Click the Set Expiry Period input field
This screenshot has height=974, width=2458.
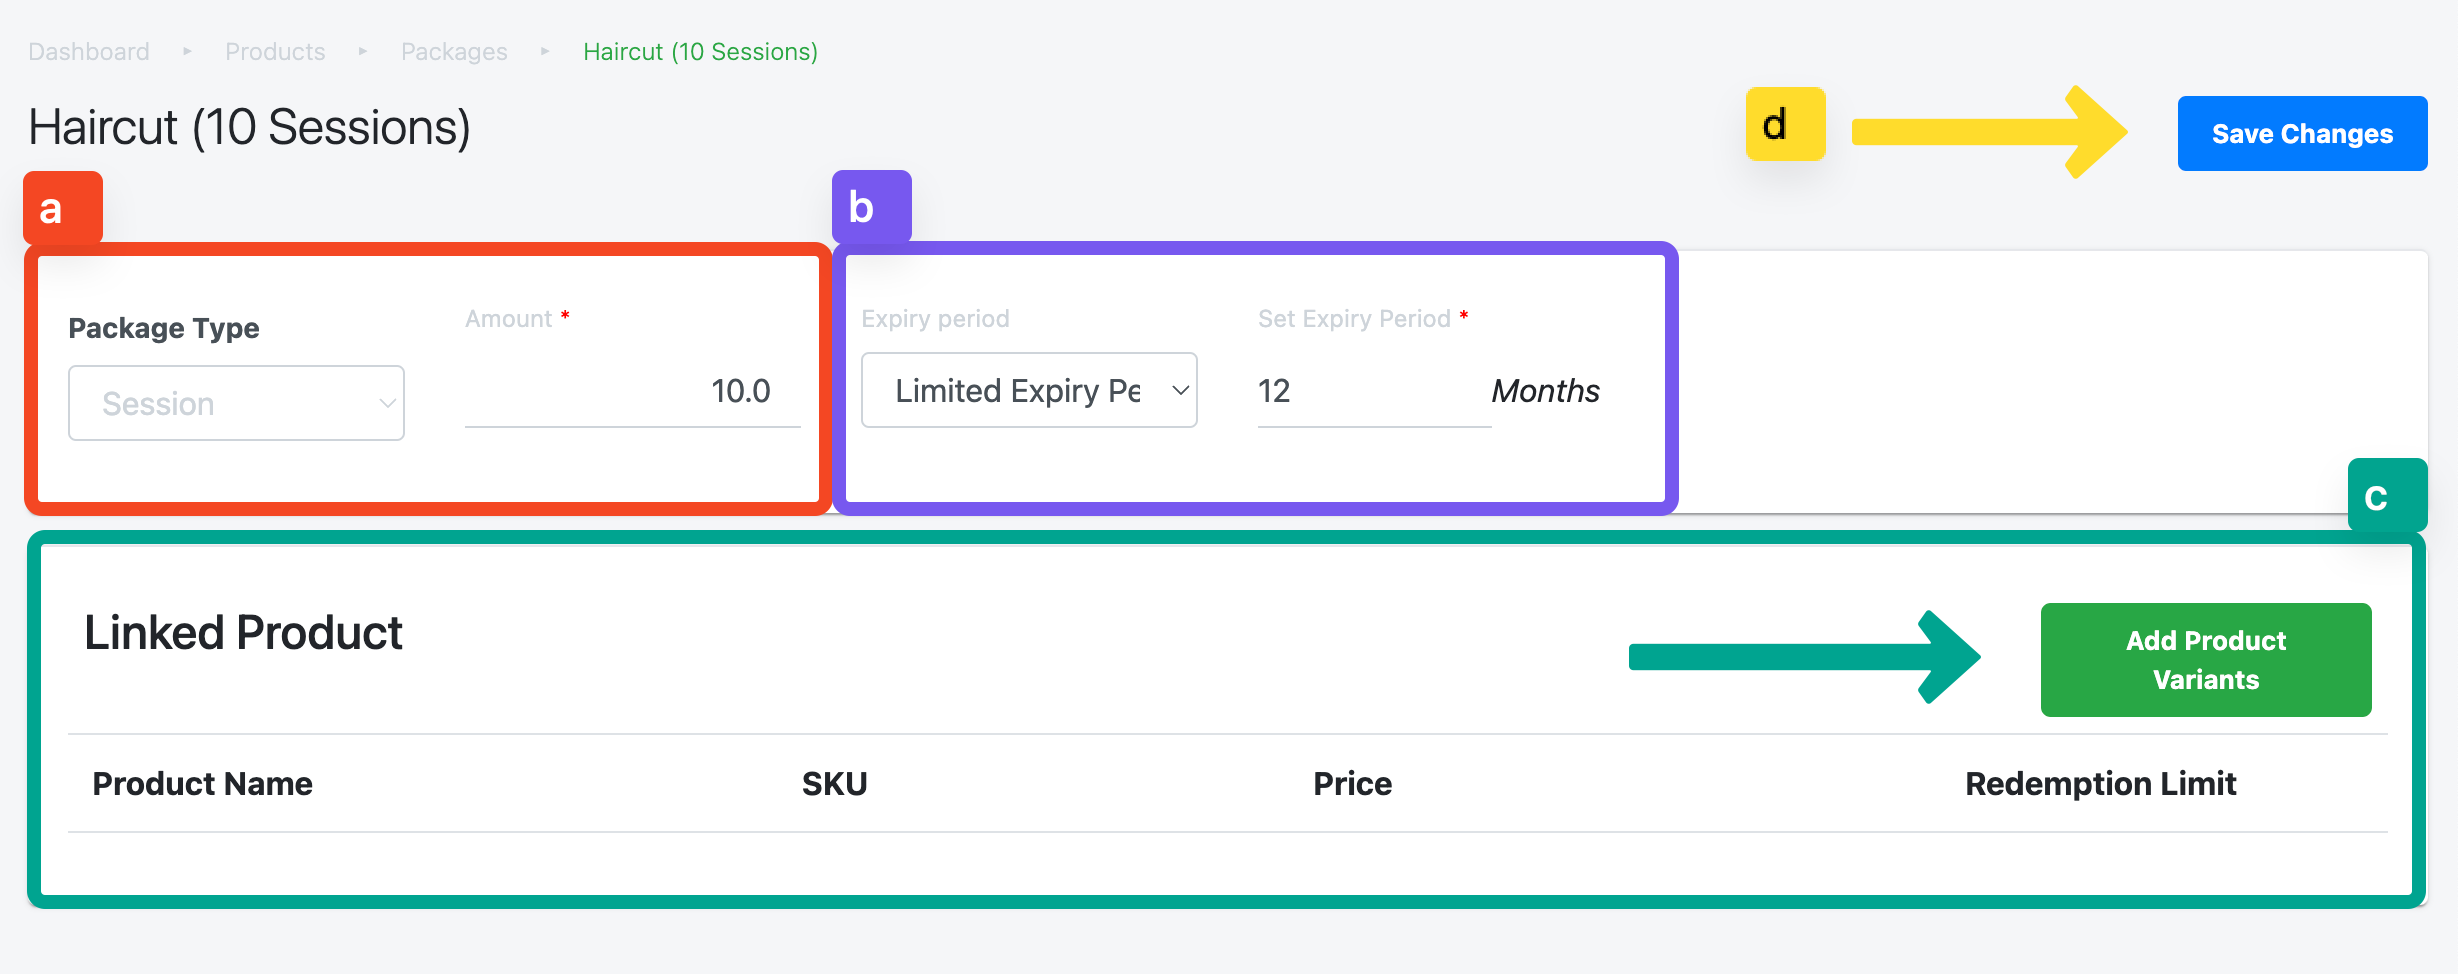[x=1374, y=391]
